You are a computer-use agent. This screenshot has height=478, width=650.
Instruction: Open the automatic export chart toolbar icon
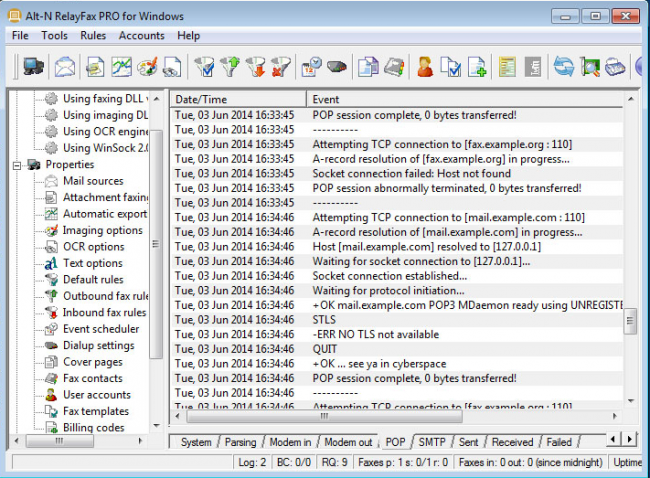tap(121, 67)
